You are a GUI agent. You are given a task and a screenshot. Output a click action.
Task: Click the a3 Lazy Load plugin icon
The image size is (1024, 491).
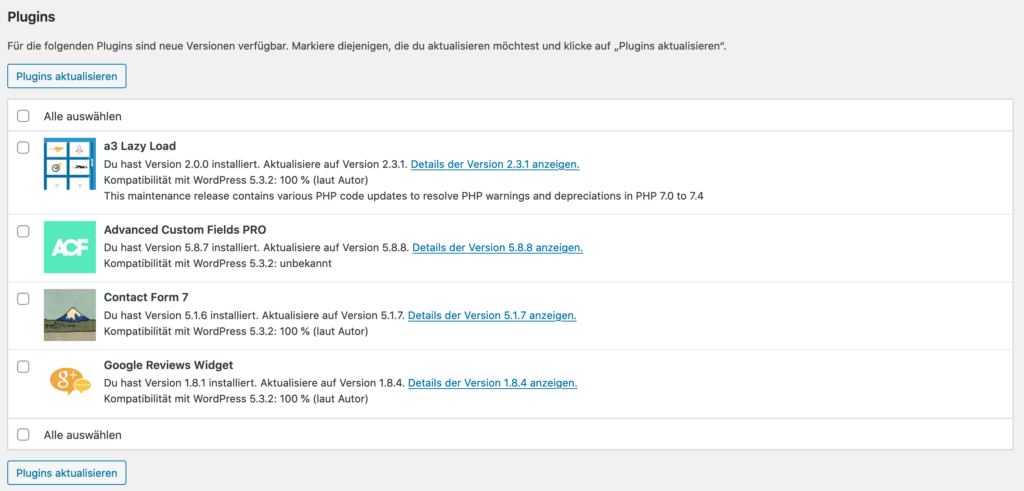[x=69, y=164]
